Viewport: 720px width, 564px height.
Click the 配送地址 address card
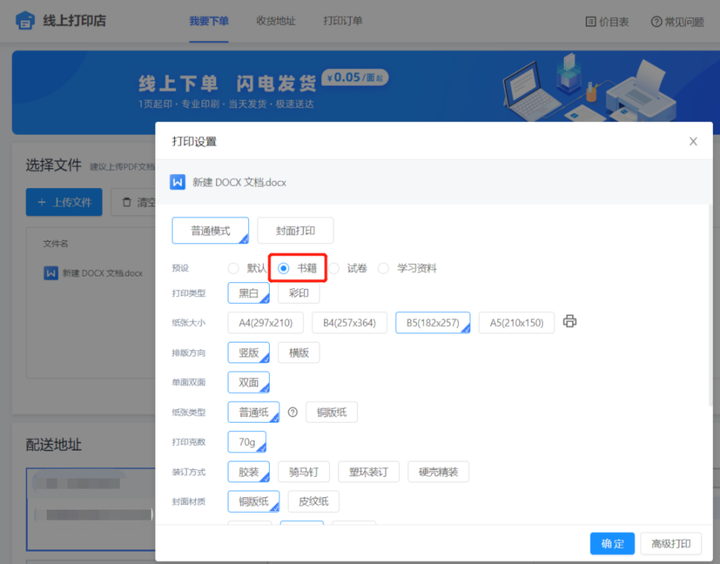(x=90, y=509)
